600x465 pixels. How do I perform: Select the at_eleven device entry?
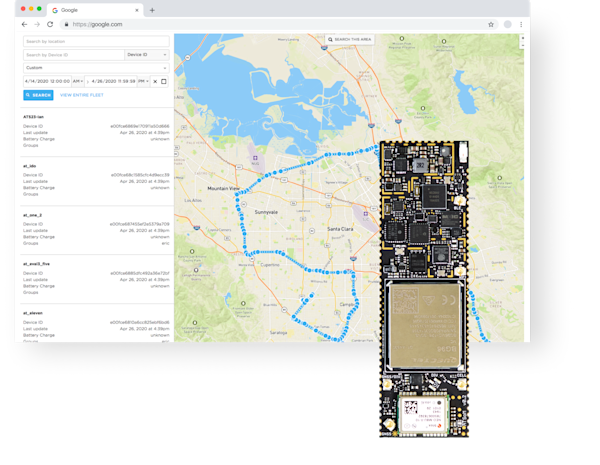point(96,325)
